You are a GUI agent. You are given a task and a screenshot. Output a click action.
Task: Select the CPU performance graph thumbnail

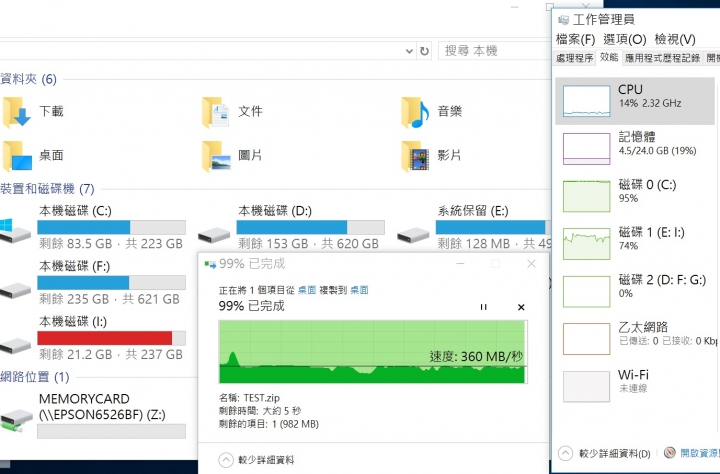586,101
